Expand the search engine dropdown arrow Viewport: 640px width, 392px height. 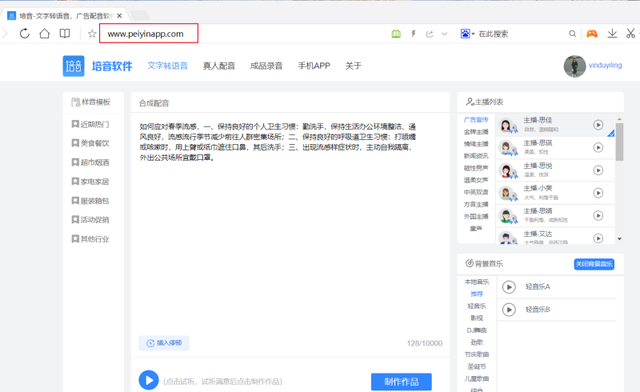click(x=473, y=34)
